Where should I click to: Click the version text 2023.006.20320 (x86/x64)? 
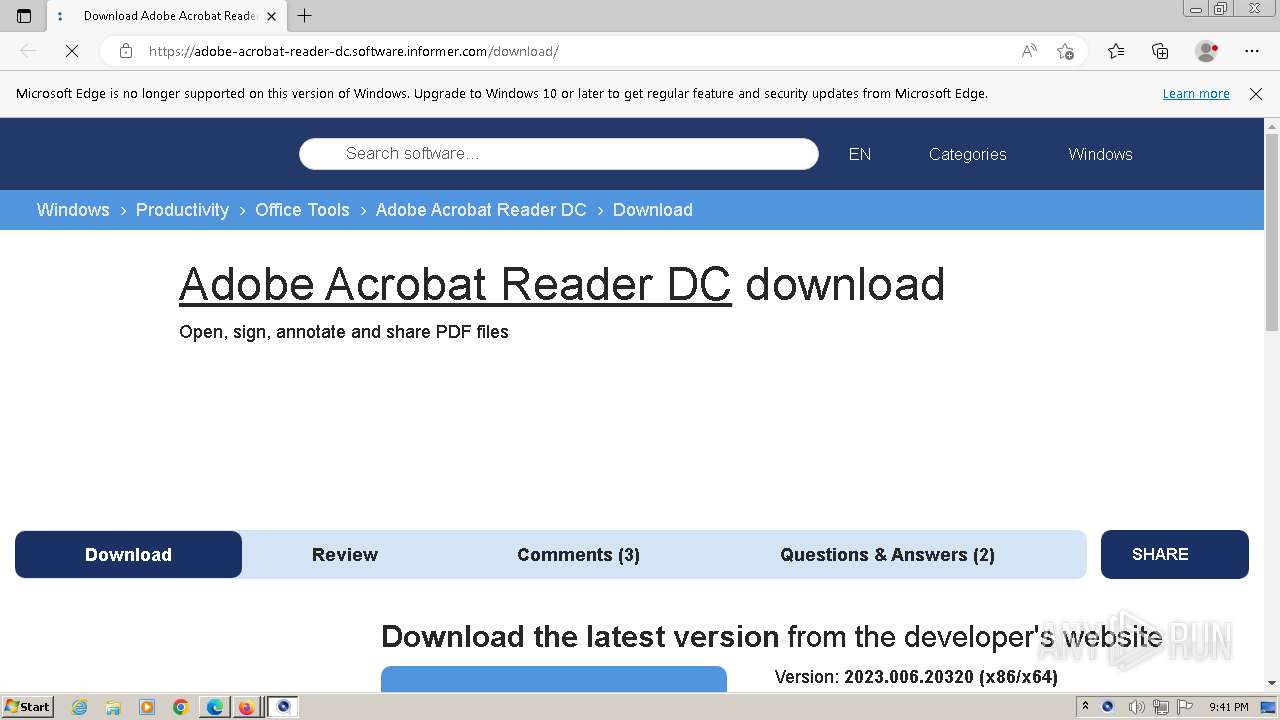point(951,677)
